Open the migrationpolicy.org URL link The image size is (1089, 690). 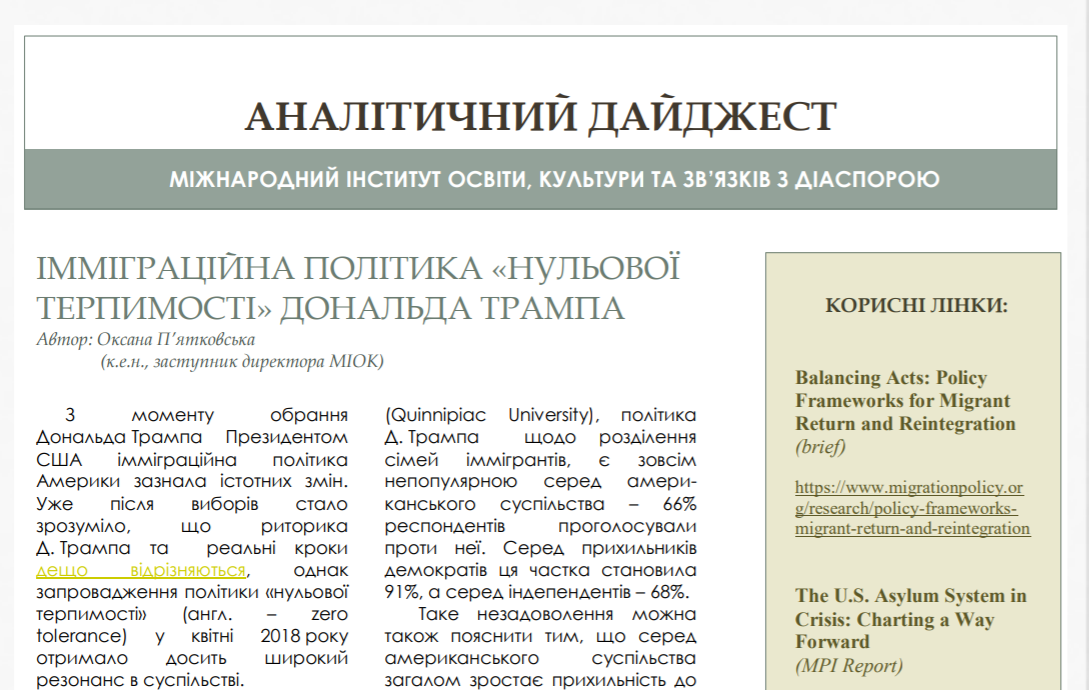pyautogui.click(x=910, y=508)
